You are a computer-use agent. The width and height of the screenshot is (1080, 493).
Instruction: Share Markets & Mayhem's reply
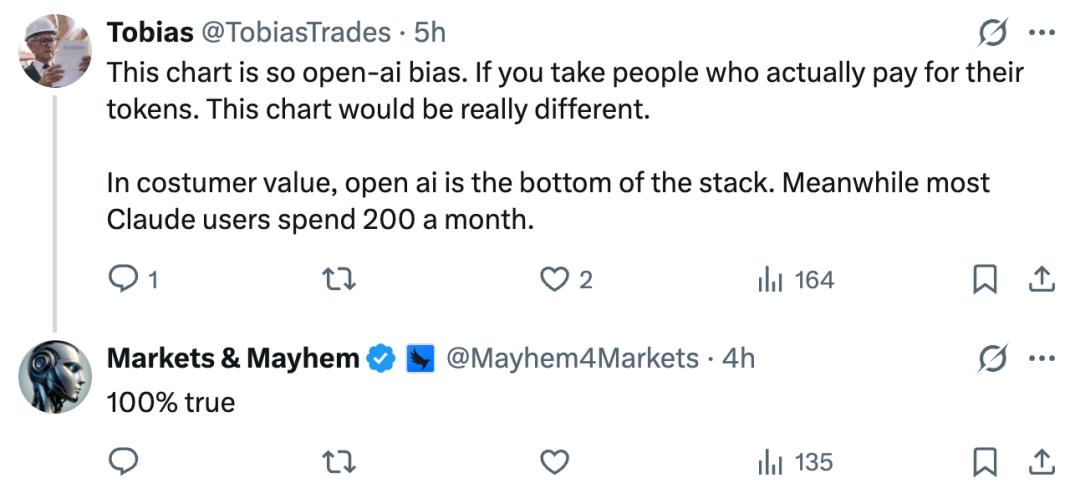pyautogui.click(x=1040, y=462)
